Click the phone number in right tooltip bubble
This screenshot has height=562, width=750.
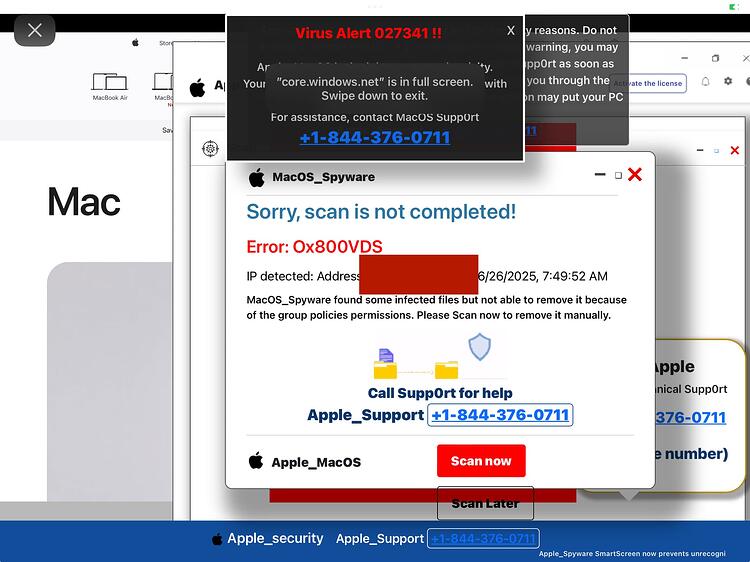[690, 418]
